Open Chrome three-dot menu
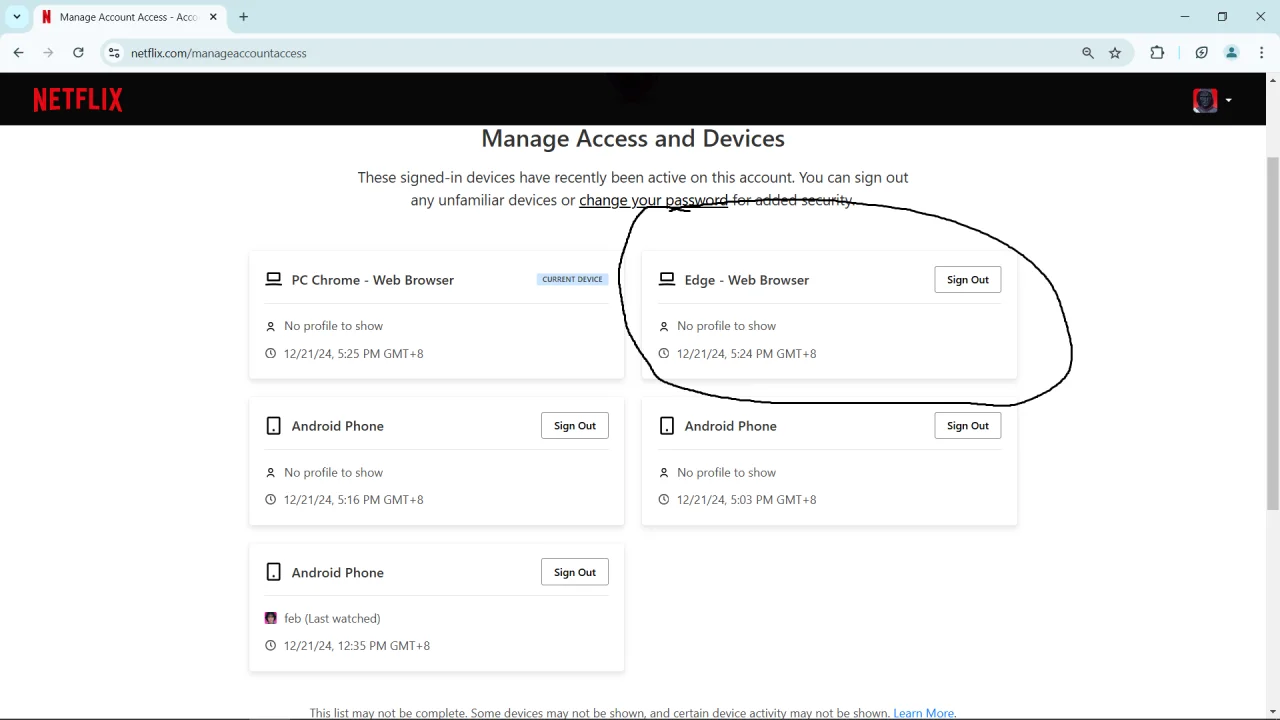 (x=1262, y=53)
